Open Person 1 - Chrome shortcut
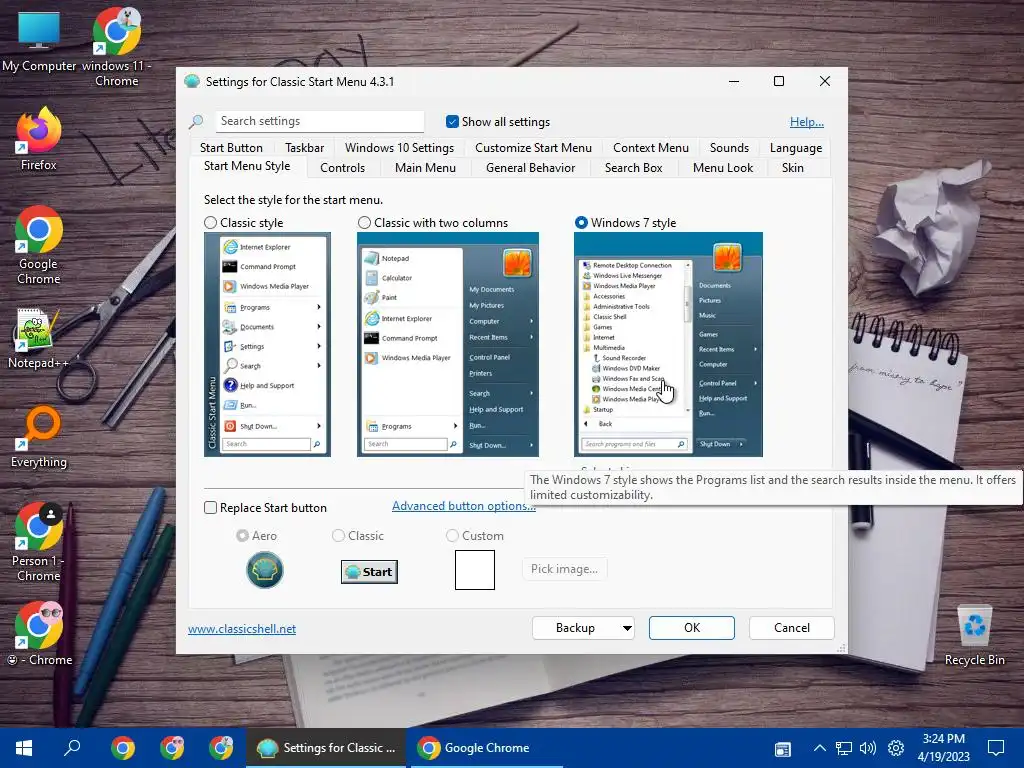Screen dimensions: 1024x768 click(x=39, y=542)
